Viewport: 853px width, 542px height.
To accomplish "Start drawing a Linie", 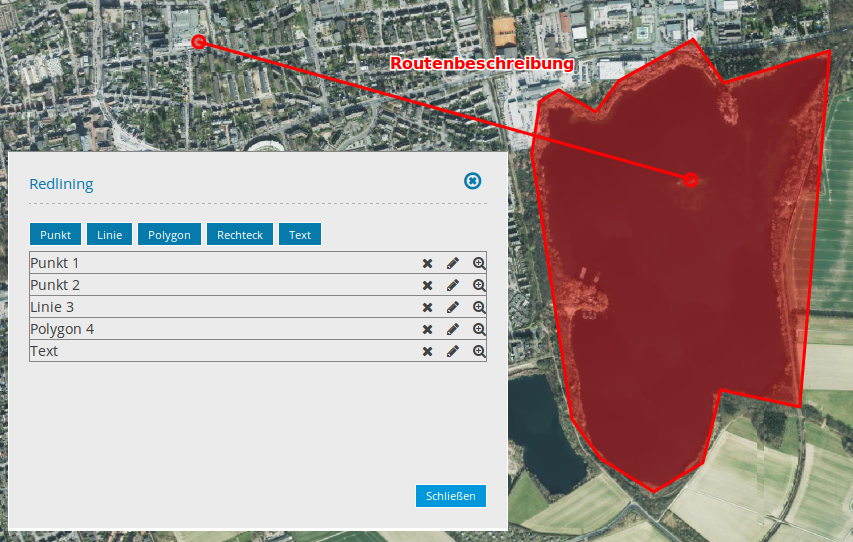I will coord(109,235).
